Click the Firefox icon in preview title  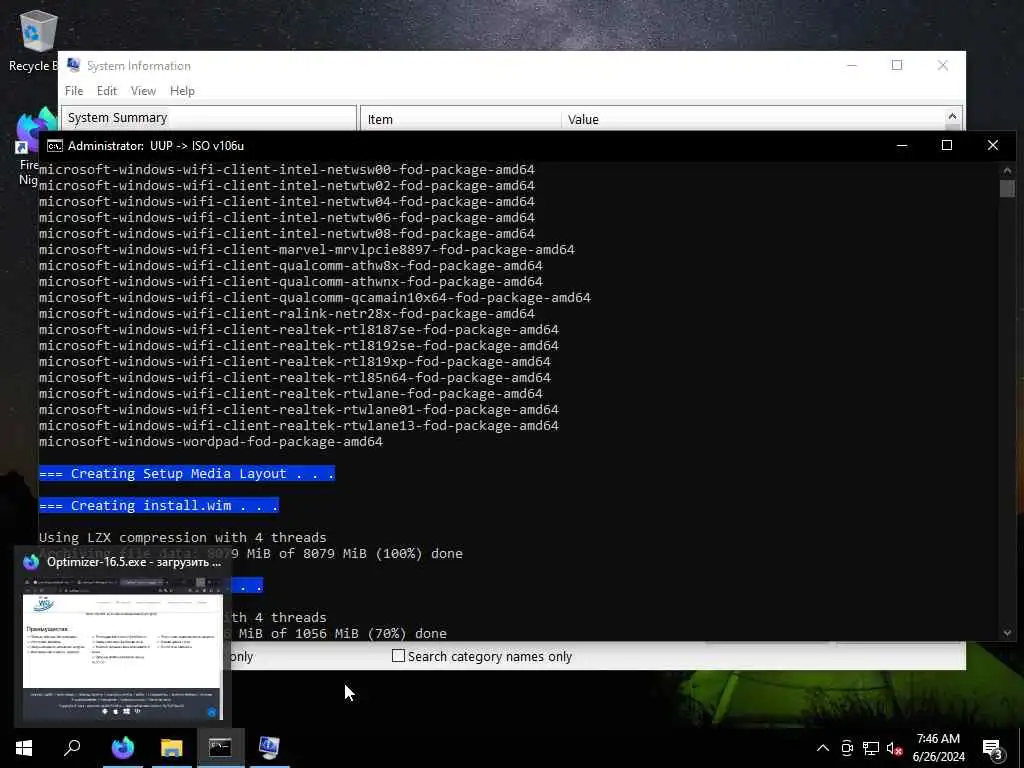tap(31, 562)
